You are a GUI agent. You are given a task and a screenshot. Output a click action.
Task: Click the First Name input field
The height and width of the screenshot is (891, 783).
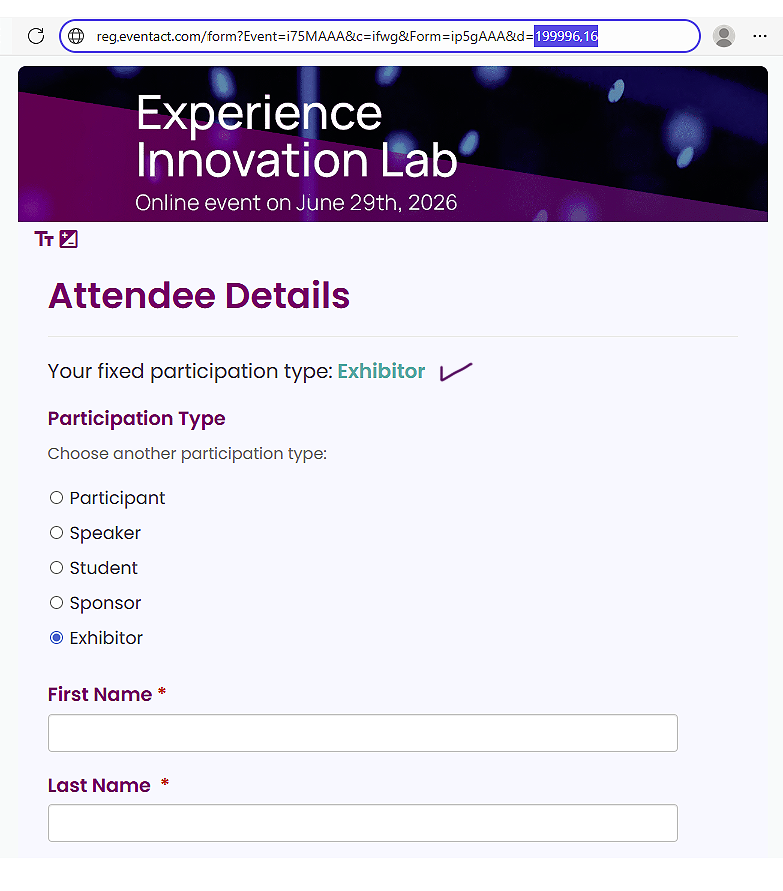pyautogui.click(x=362, y=732)
